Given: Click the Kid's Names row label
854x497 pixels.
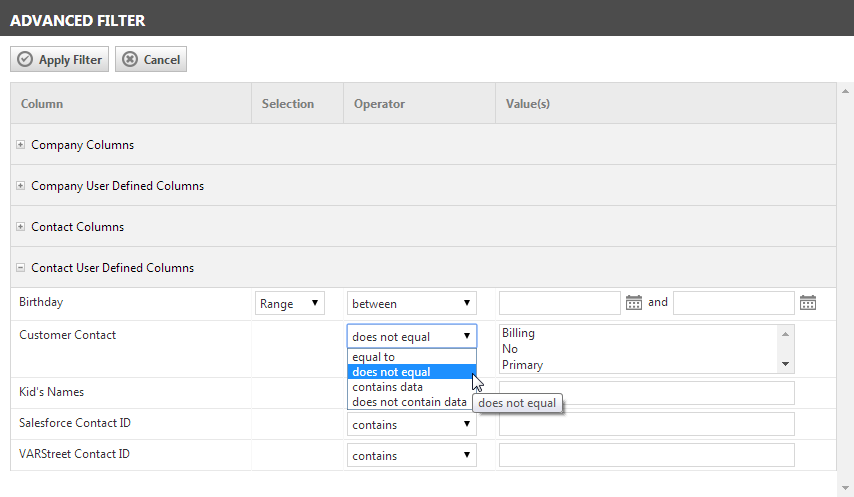Looking at the screenshot, I should click(x=51, y=391).
